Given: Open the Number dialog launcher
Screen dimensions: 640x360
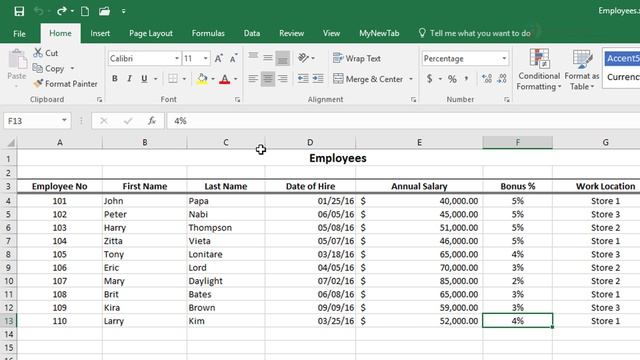Looking at the screenshot, I should [507, 100].
